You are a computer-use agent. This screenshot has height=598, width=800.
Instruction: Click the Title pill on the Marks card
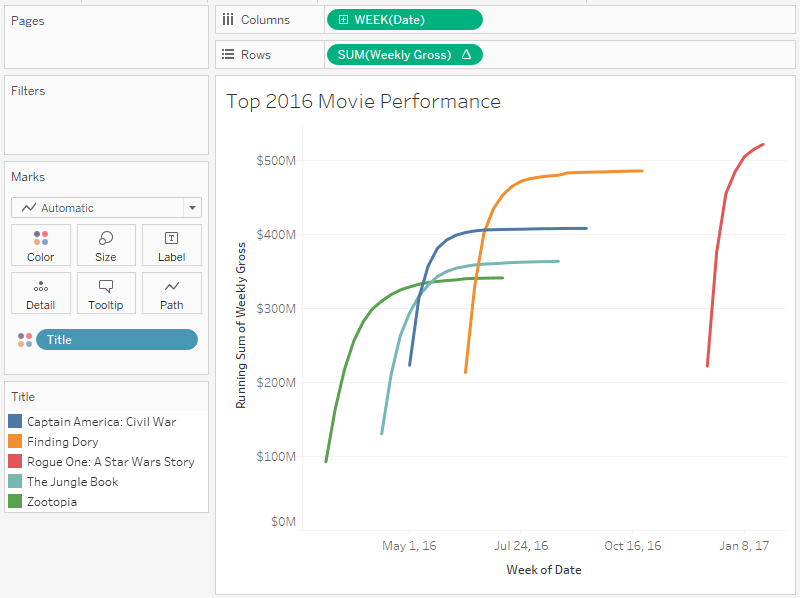click(116, 339)
